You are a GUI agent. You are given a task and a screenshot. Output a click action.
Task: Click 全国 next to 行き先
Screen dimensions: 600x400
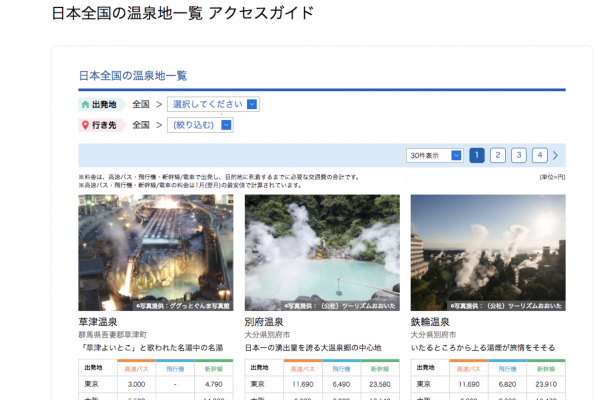pyautogui.click(x=141, y=125)
